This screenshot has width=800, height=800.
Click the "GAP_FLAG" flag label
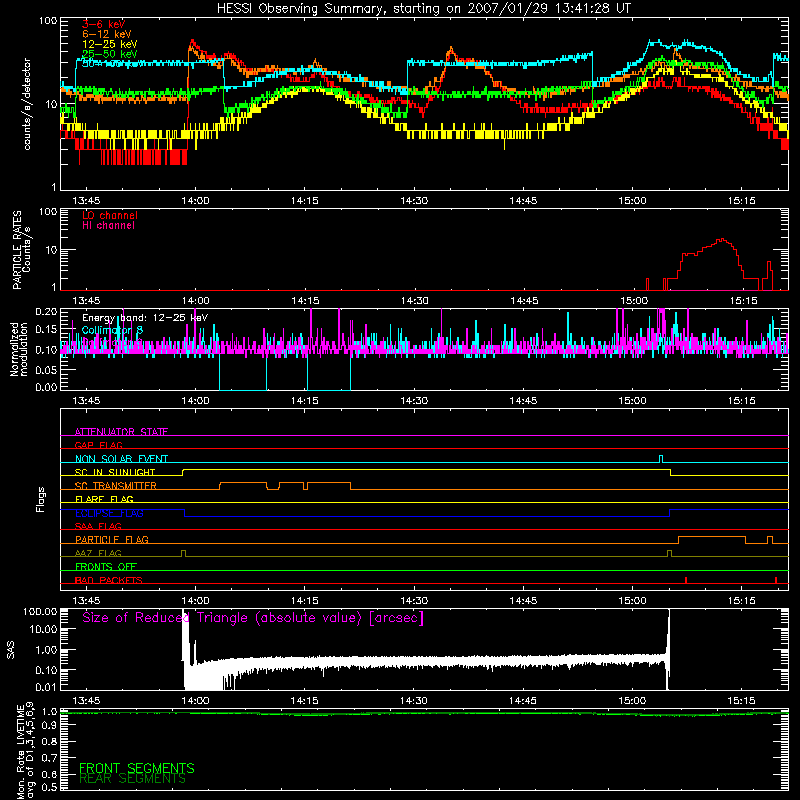(98, 445)
